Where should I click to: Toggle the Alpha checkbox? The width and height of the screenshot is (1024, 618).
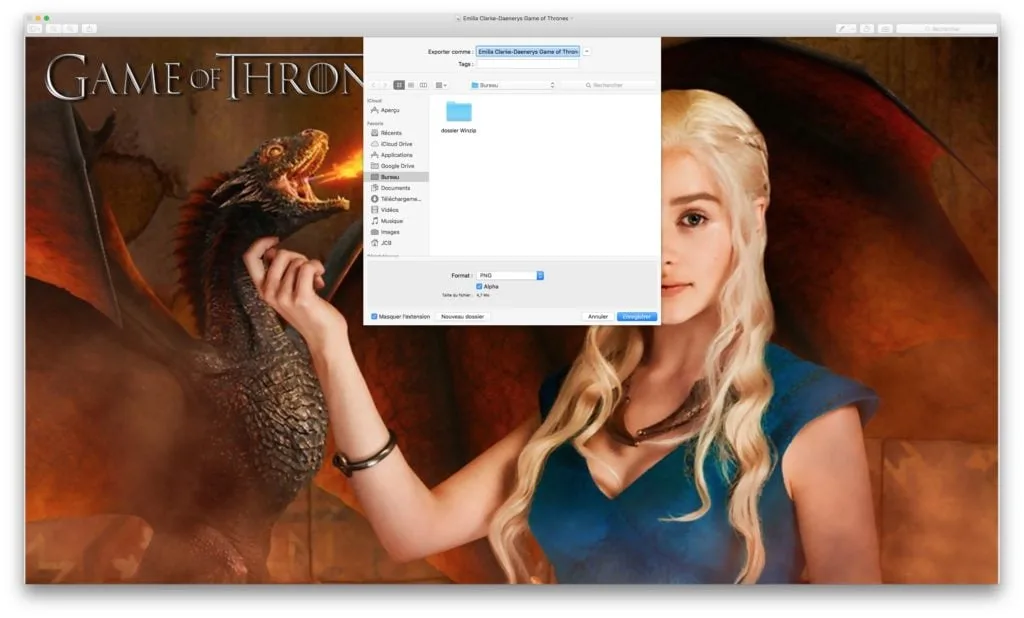pos(479,286)
